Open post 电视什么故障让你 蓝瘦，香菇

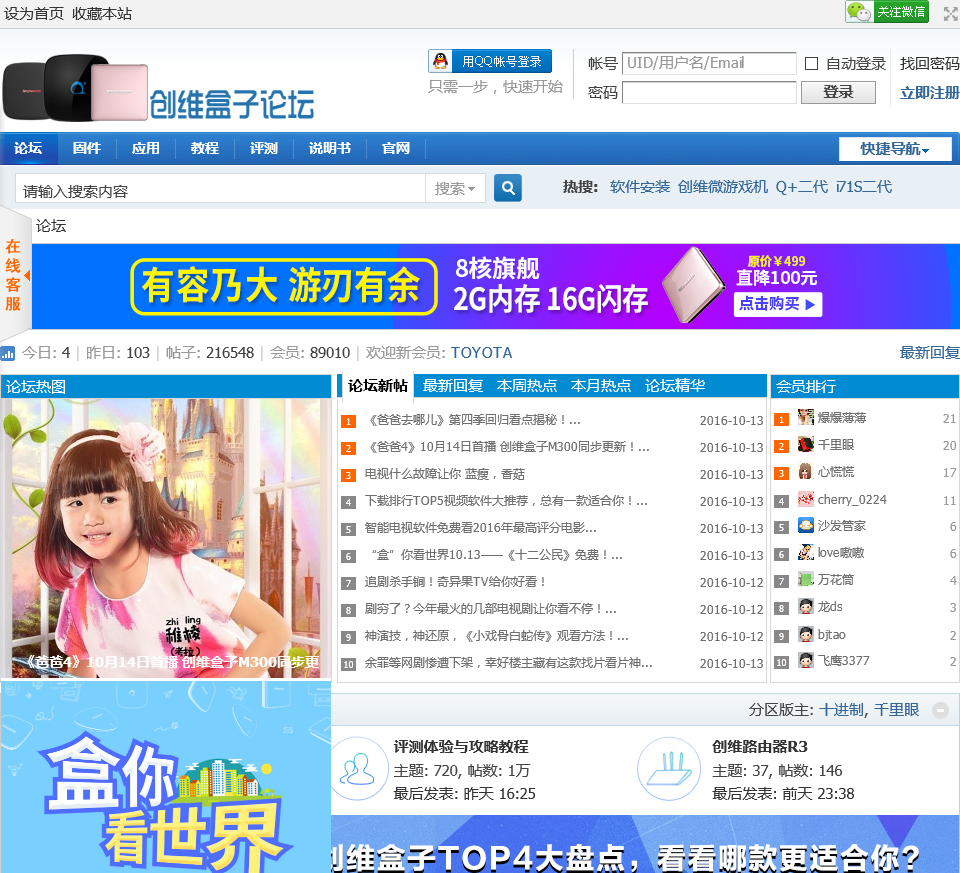tap(444, 474)
